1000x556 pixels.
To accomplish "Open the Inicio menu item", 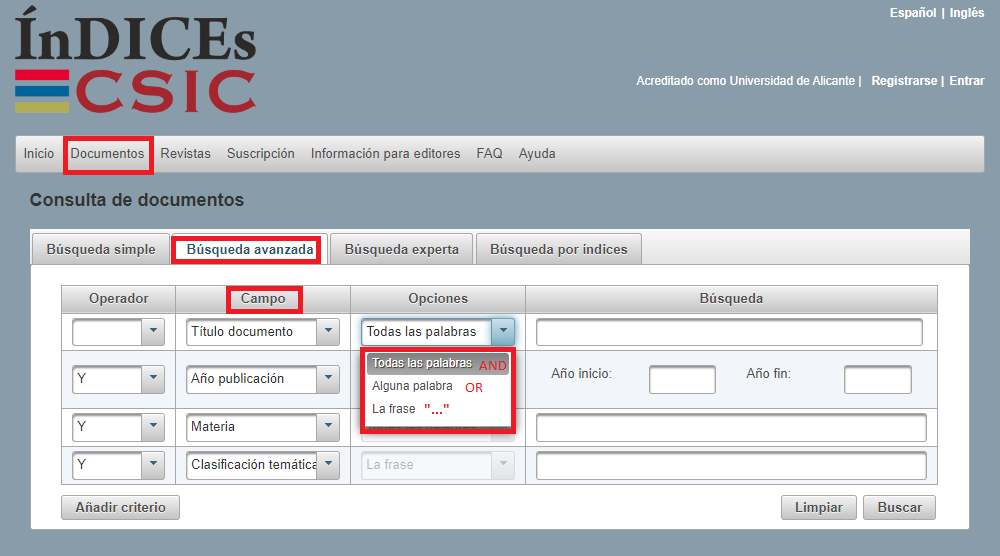I will coord(39,154).
